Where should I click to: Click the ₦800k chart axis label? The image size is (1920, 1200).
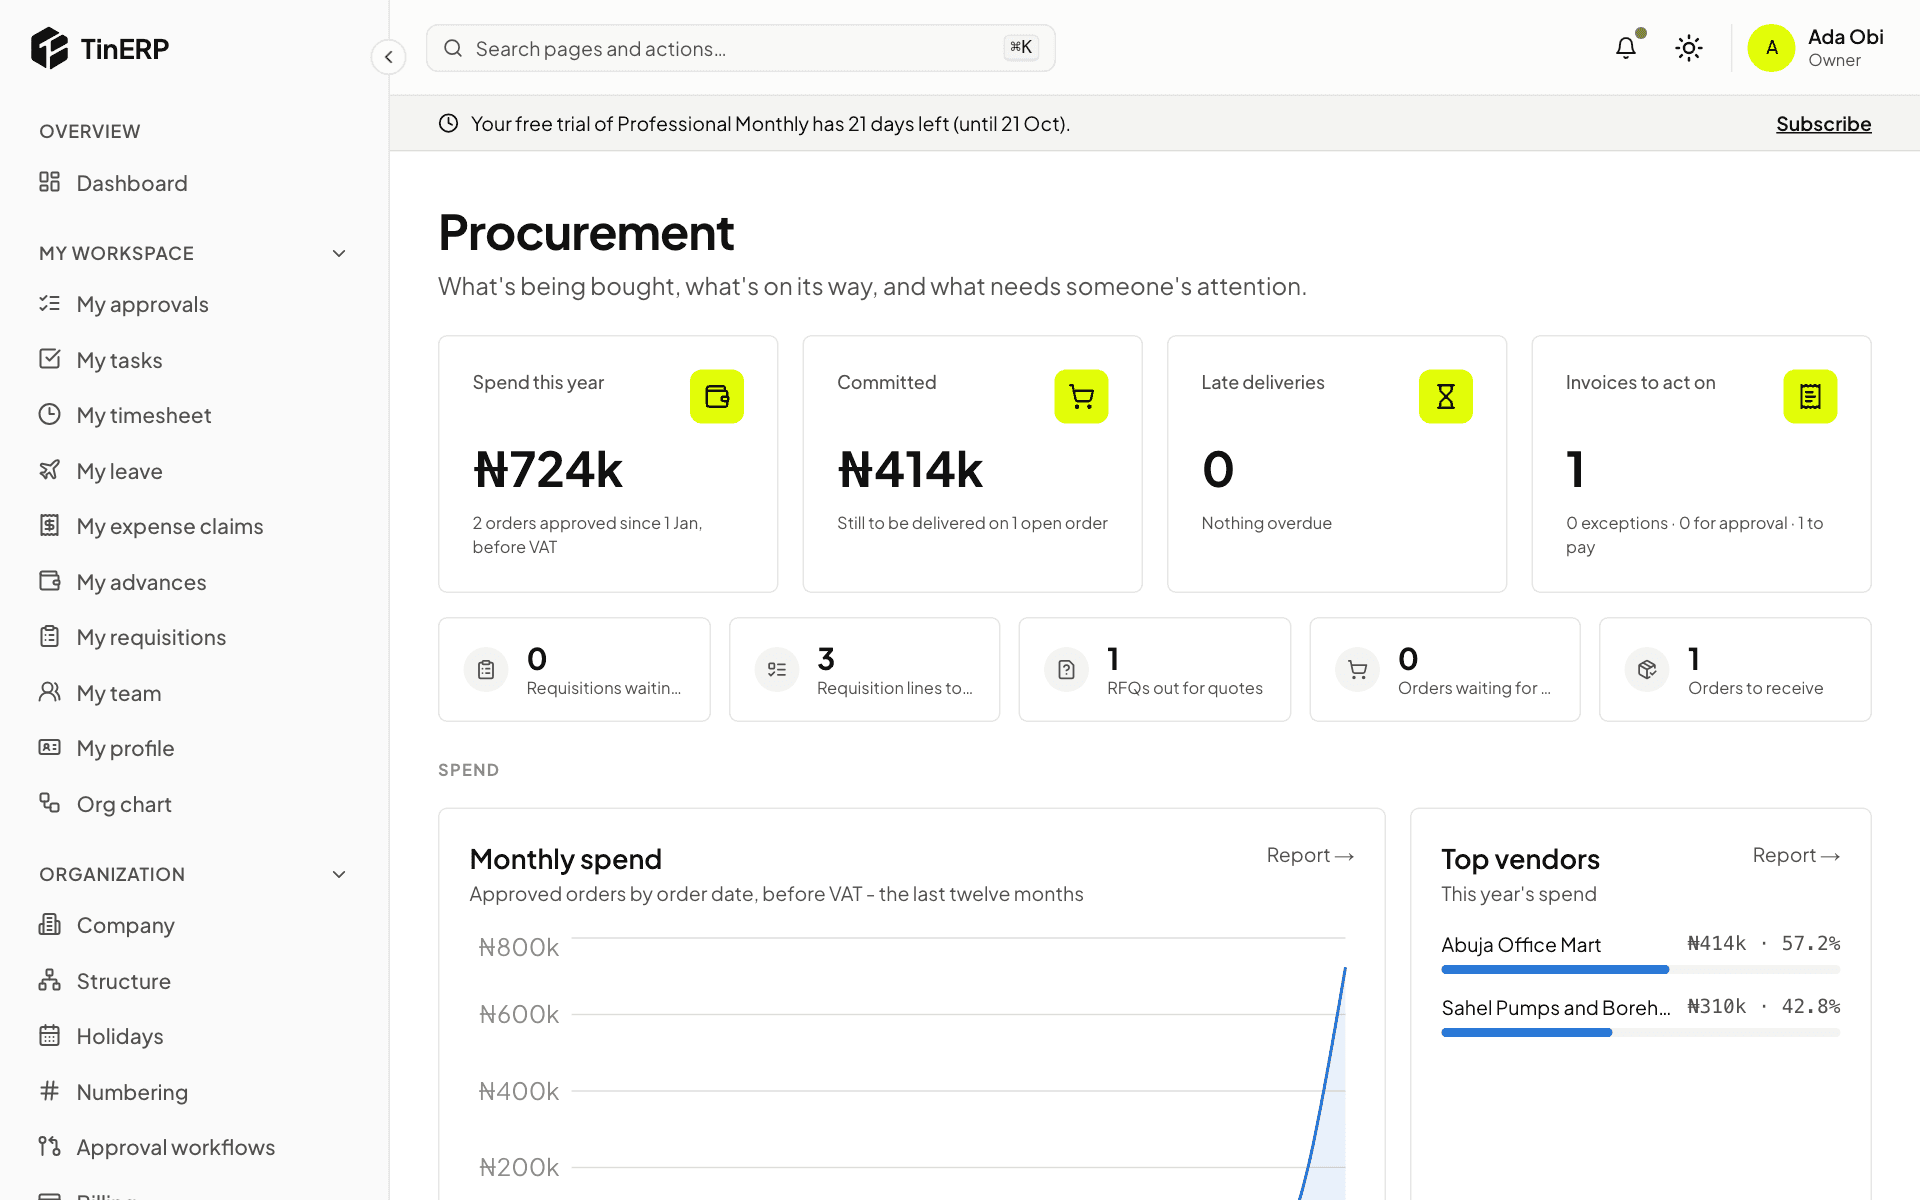pyautogui.click(x=519, y=947)
